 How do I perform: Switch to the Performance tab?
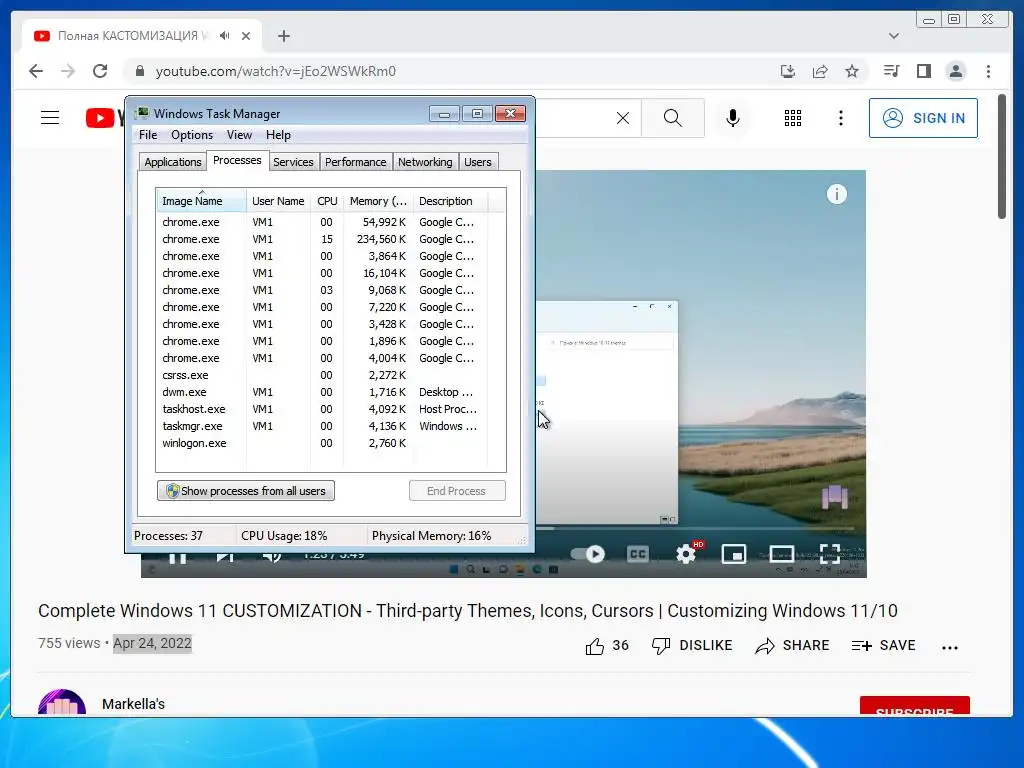356,162
